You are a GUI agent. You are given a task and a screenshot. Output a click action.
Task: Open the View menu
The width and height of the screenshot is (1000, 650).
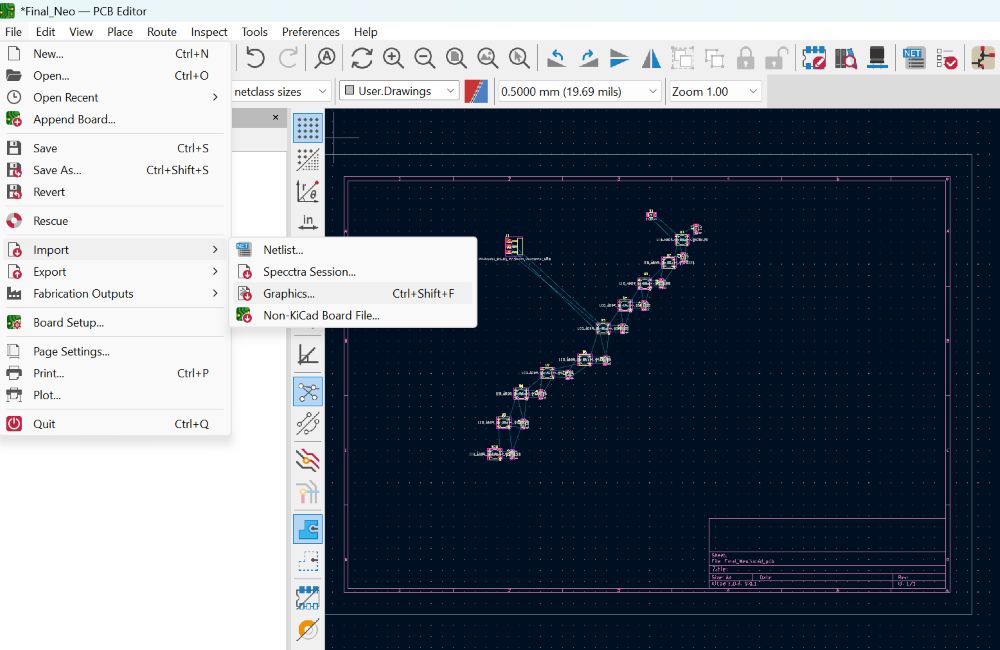click(x=81, y=32)
